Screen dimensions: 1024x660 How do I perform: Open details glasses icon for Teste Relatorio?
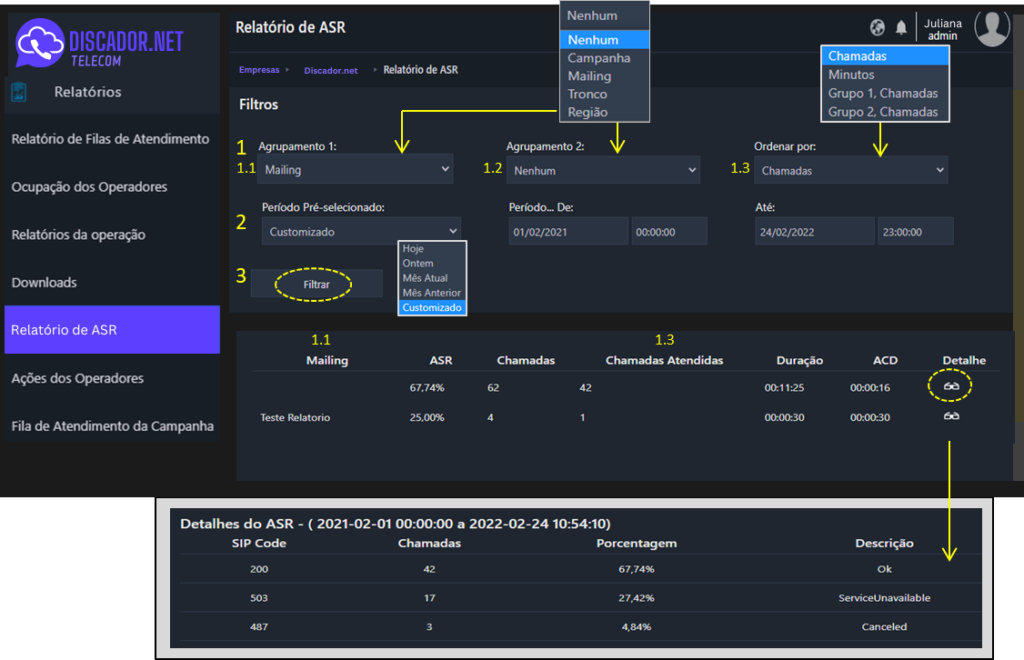coord(951,416)
